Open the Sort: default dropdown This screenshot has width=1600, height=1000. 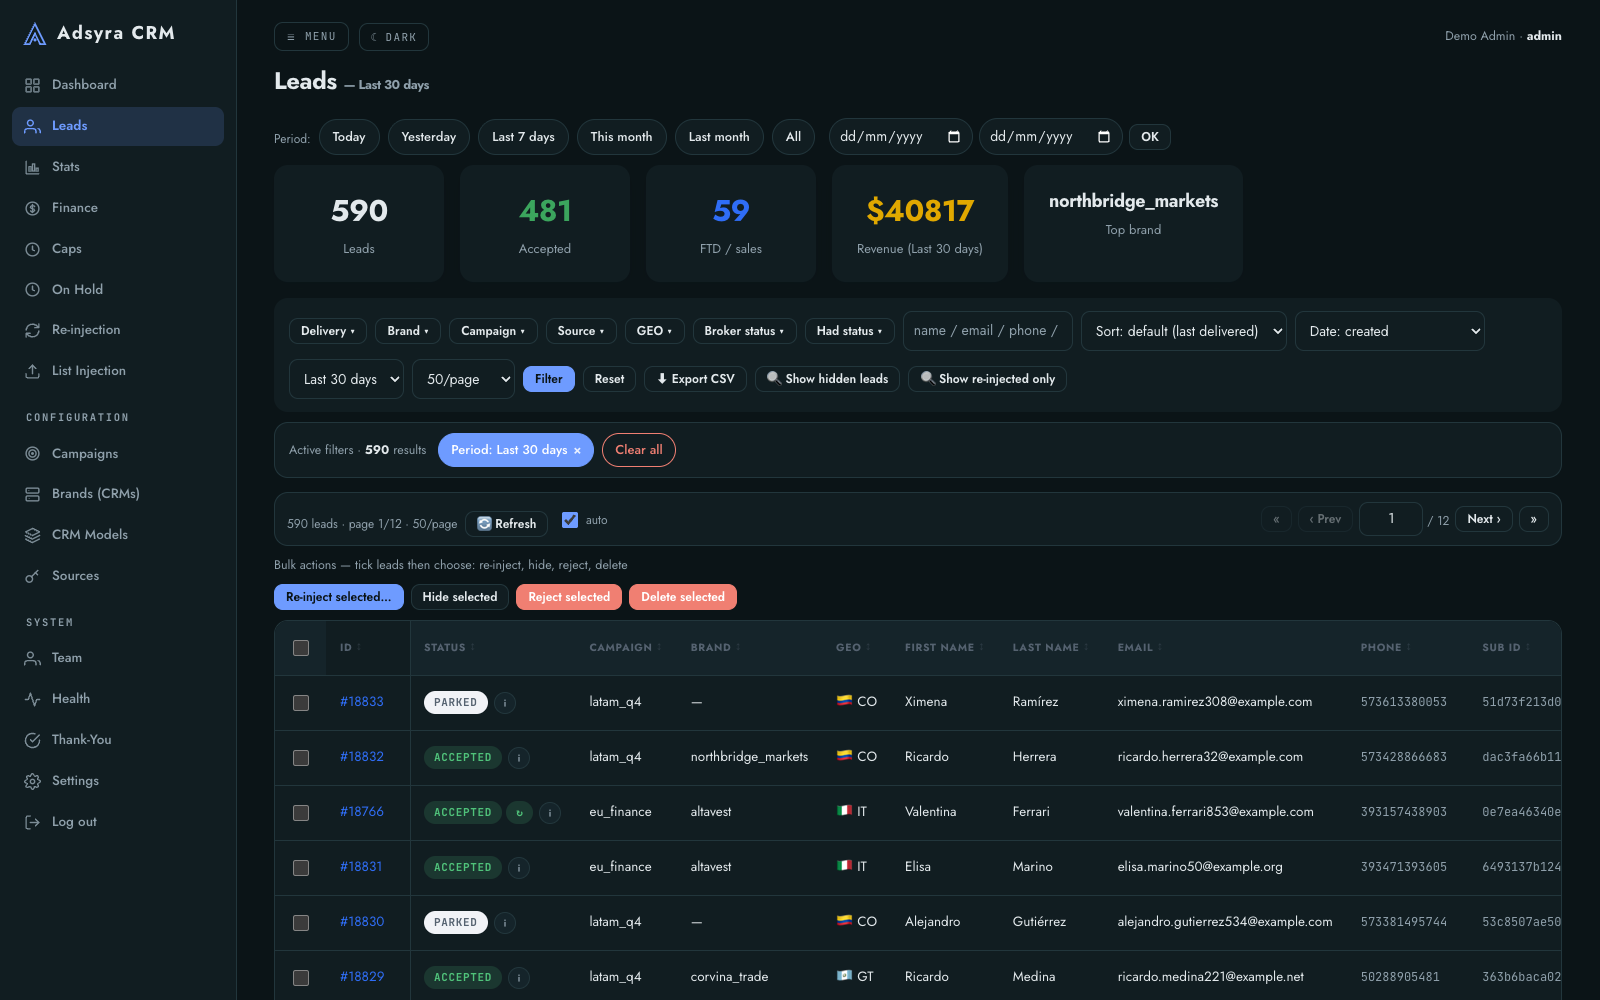[1184, 331]
